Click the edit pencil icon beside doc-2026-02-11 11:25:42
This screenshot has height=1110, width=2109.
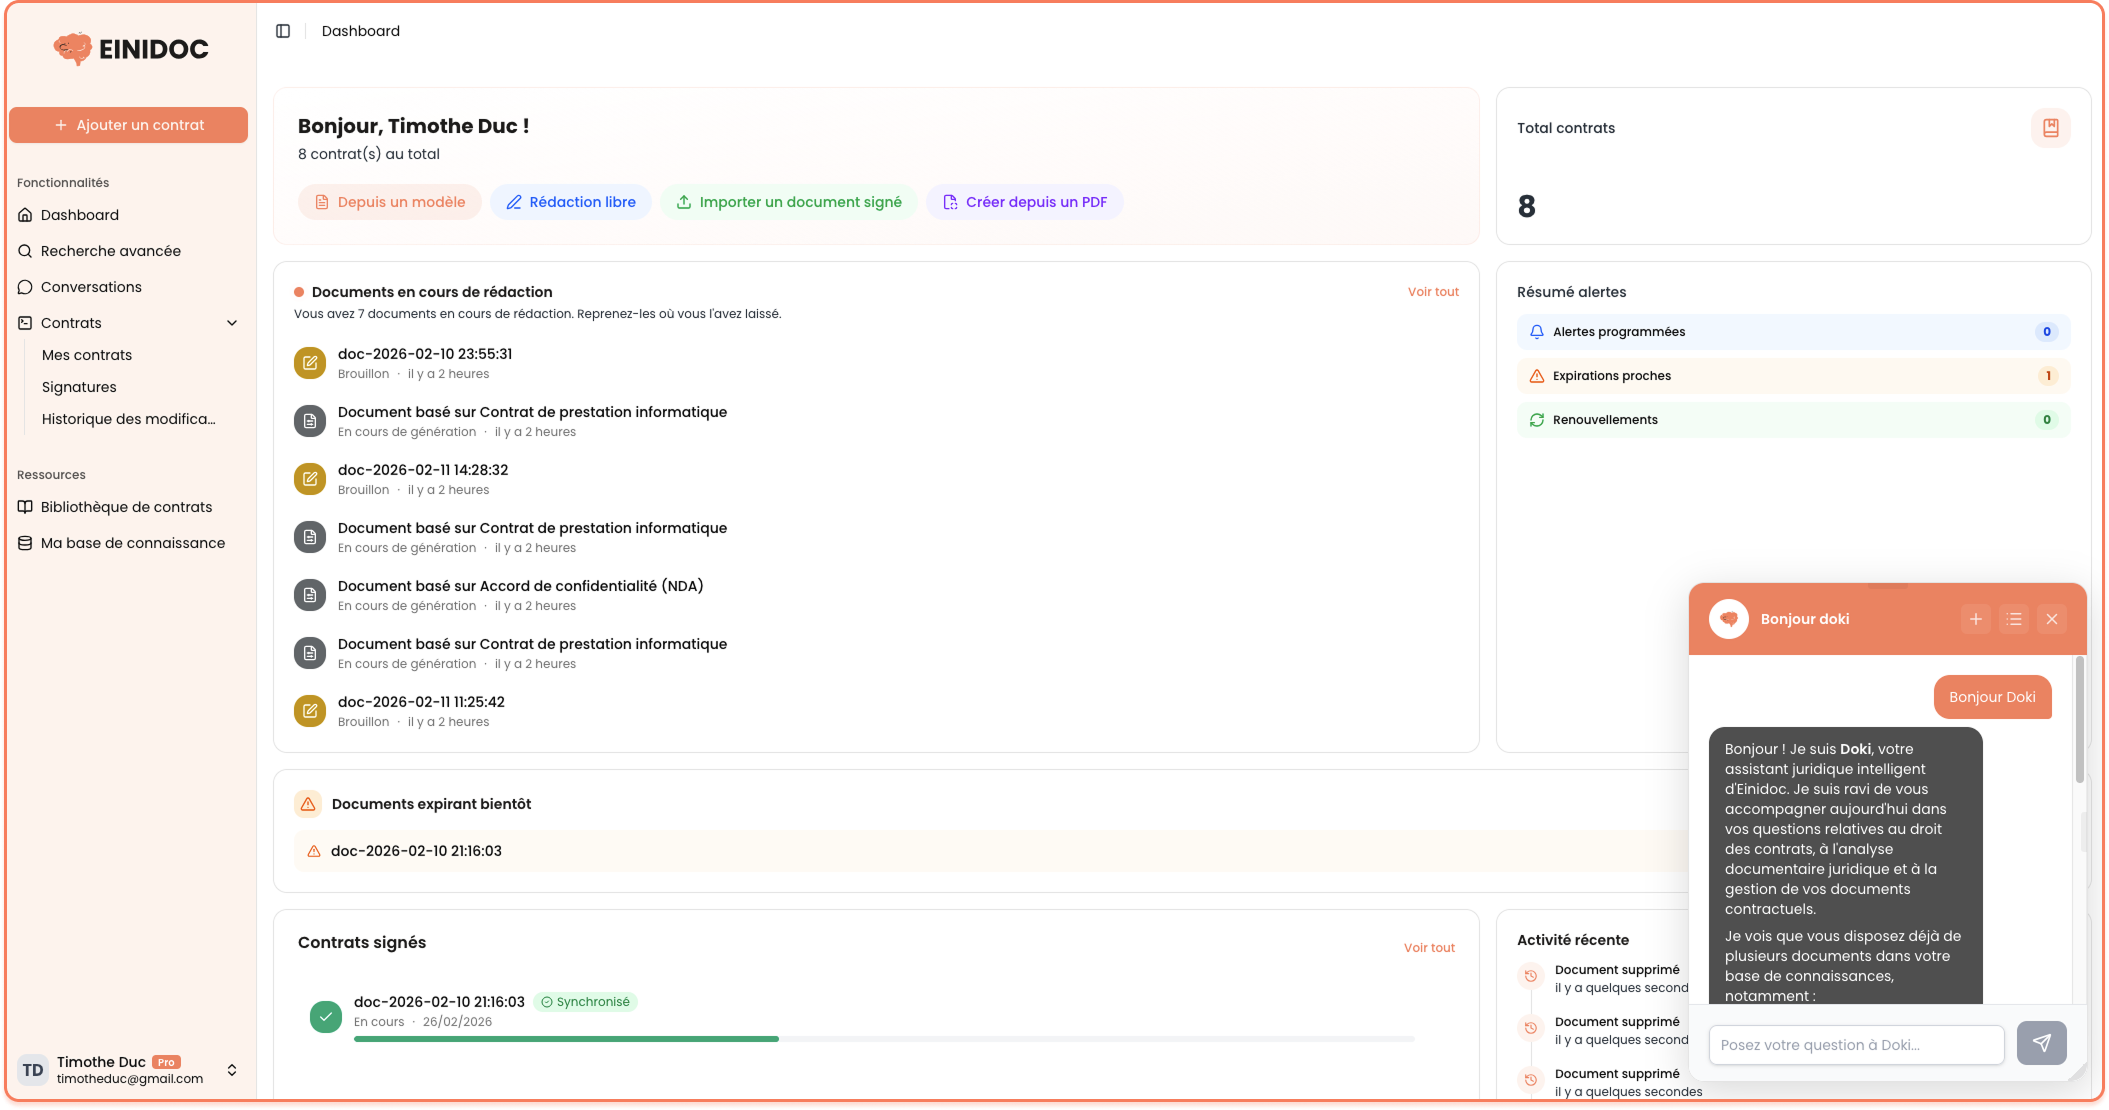point(309,710)
